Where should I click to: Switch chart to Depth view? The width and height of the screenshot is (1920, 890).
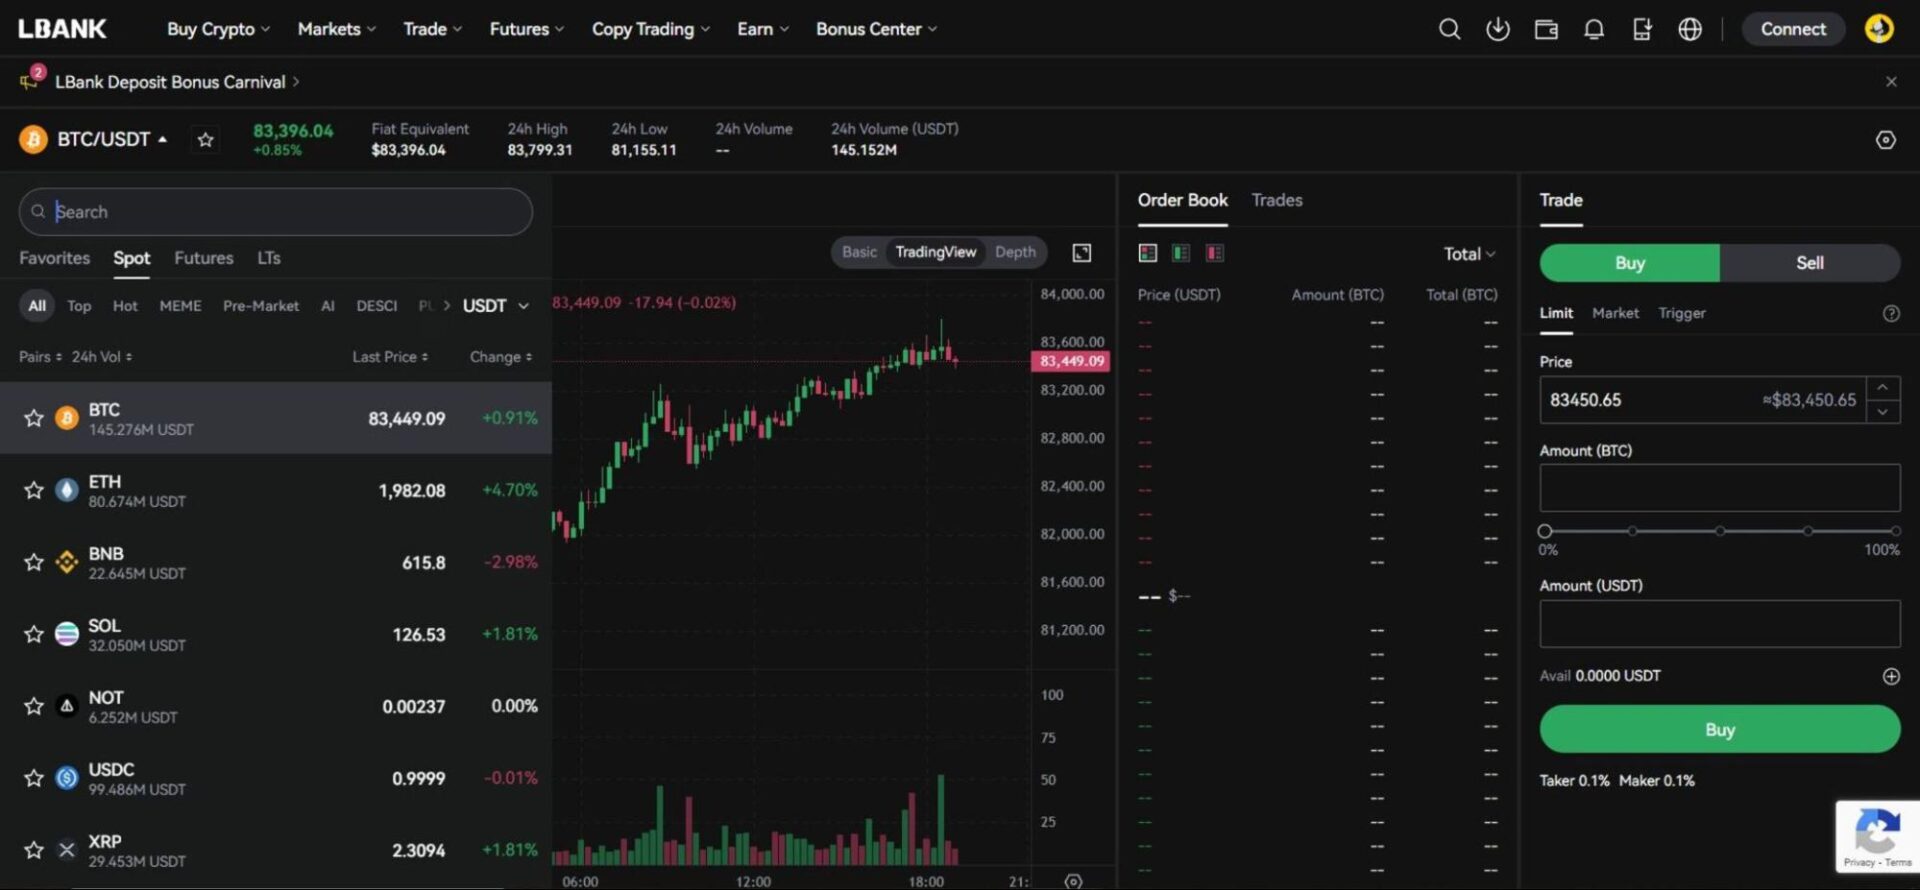click(1015, 252)
